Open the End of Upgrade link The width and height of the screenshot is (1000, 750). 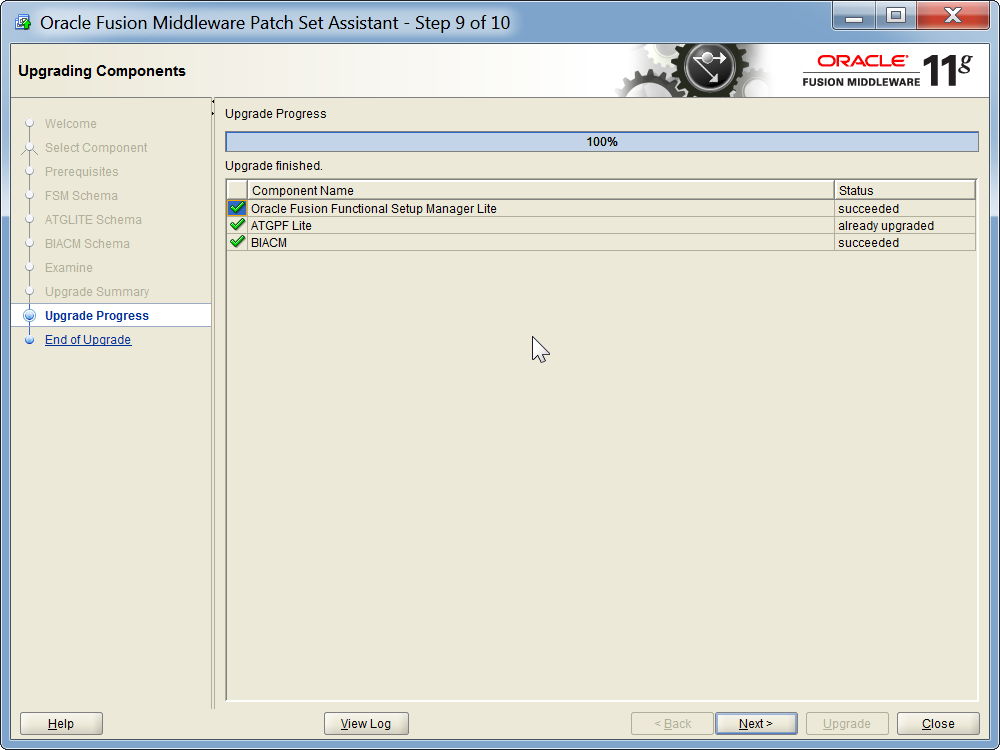click(x=88, y=340)
